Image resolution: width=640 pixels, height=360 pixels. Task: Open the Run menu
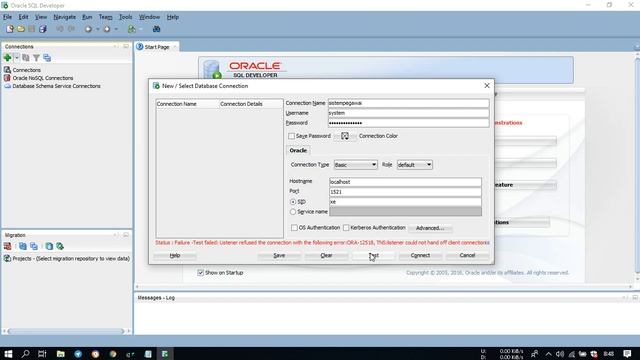(x=87, y=17)
